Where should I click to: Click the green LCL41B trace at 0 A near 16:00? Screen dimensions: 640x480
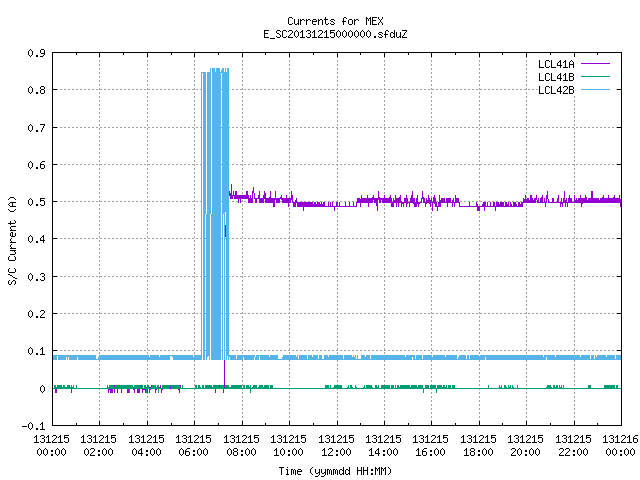(431, 387)
